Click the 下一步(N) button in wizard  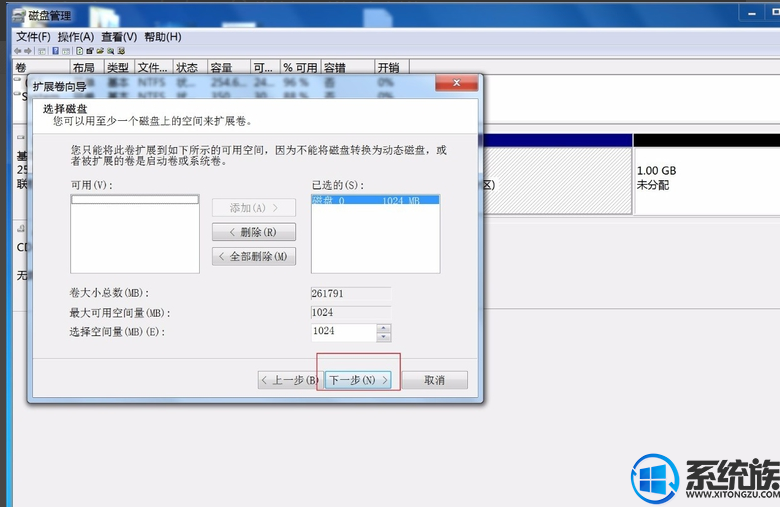[x=358, y=380]
